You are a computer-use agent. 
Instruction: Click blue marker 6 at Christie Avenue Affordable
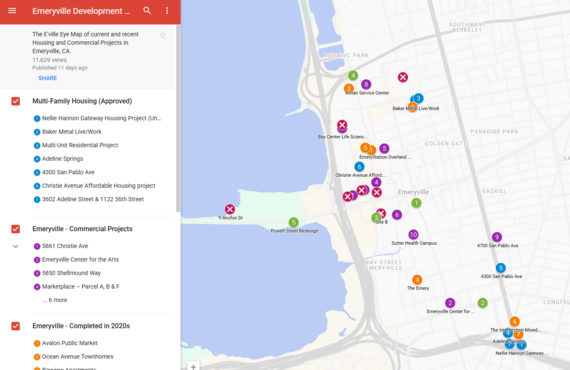pyautogui.click(x=359, y=166)
